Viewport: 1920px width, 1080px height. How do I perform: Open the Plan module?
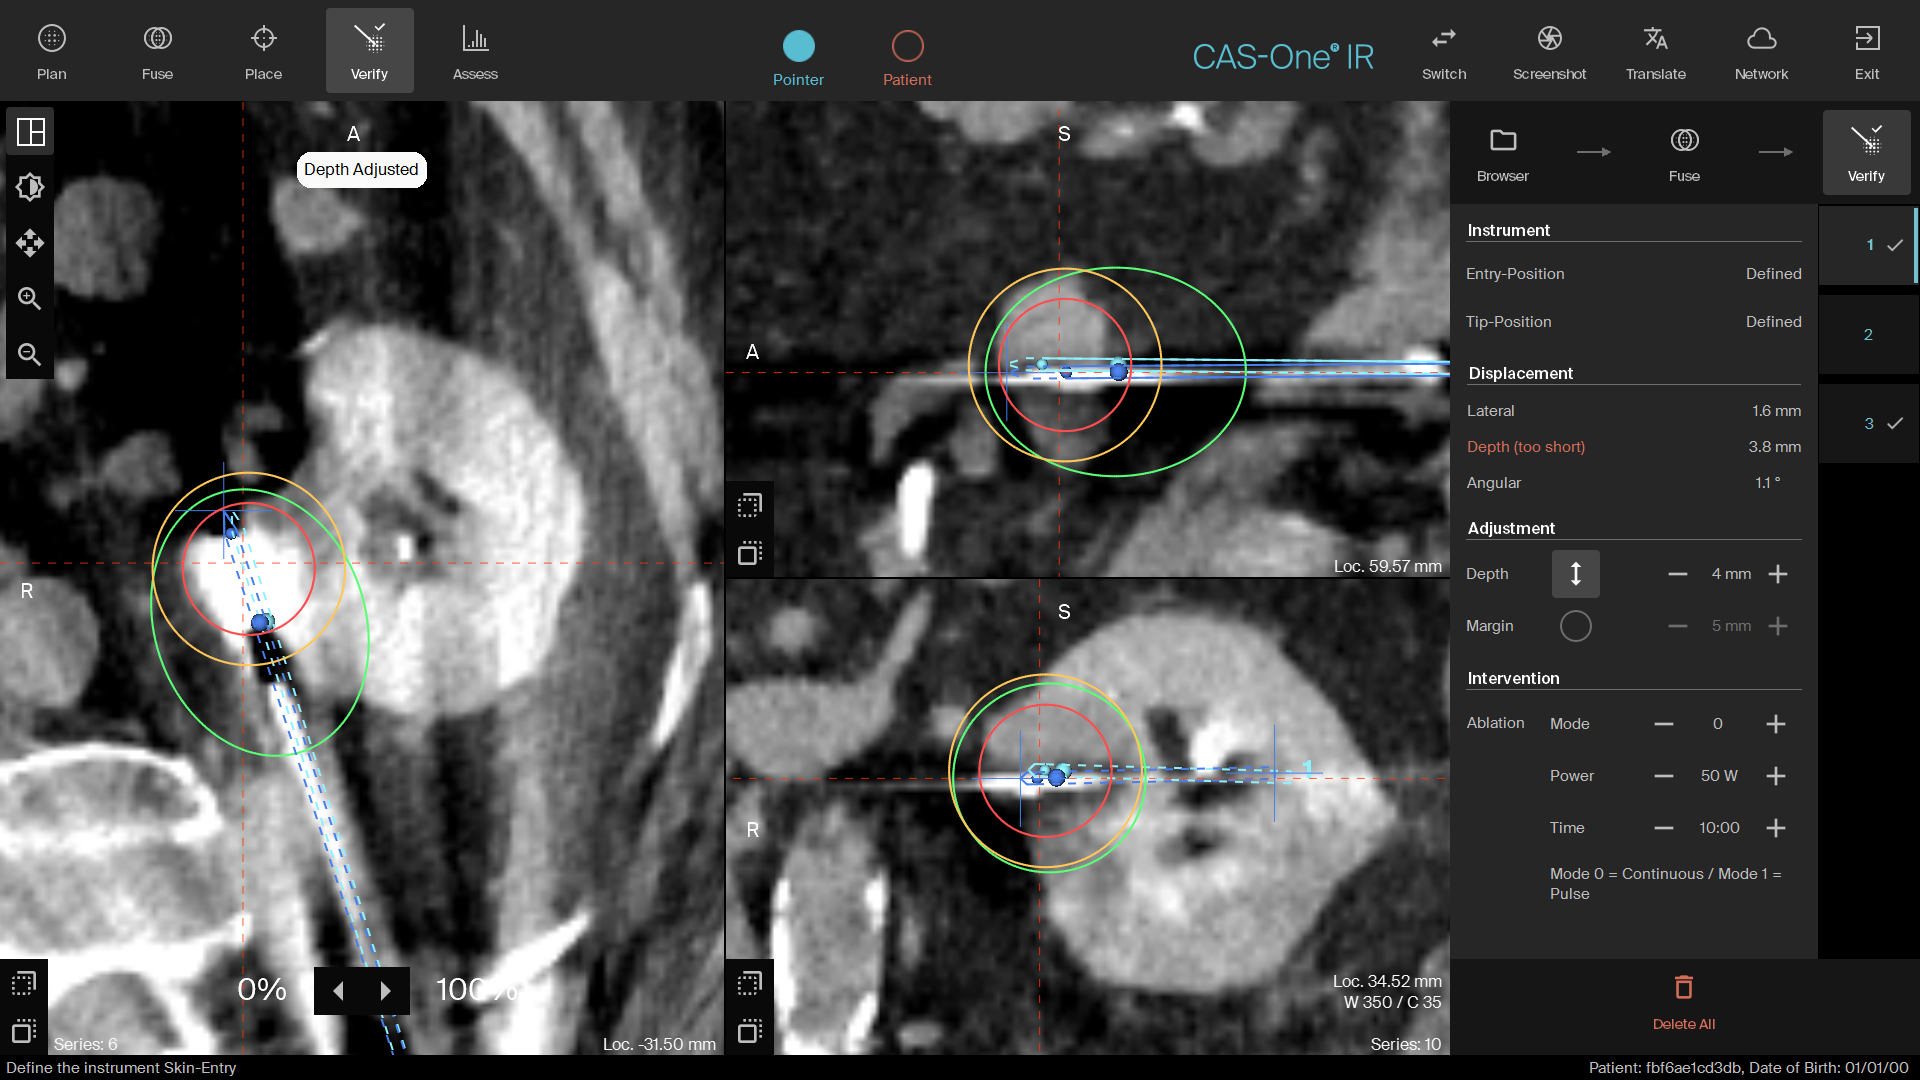point(51,50)
